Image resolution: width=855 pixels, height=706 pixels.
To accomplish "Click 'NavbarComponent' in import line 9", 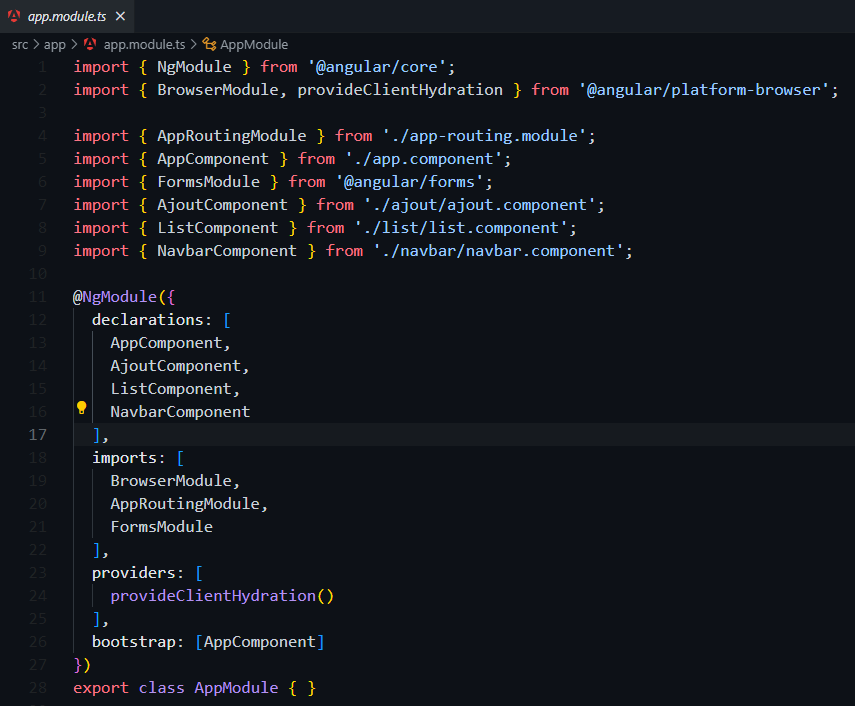I will (227, 251).
